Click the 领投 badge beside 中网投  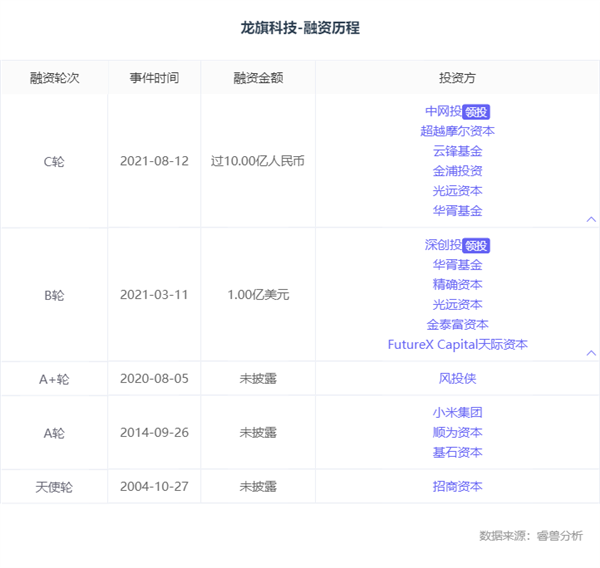(x=477, y=112)
